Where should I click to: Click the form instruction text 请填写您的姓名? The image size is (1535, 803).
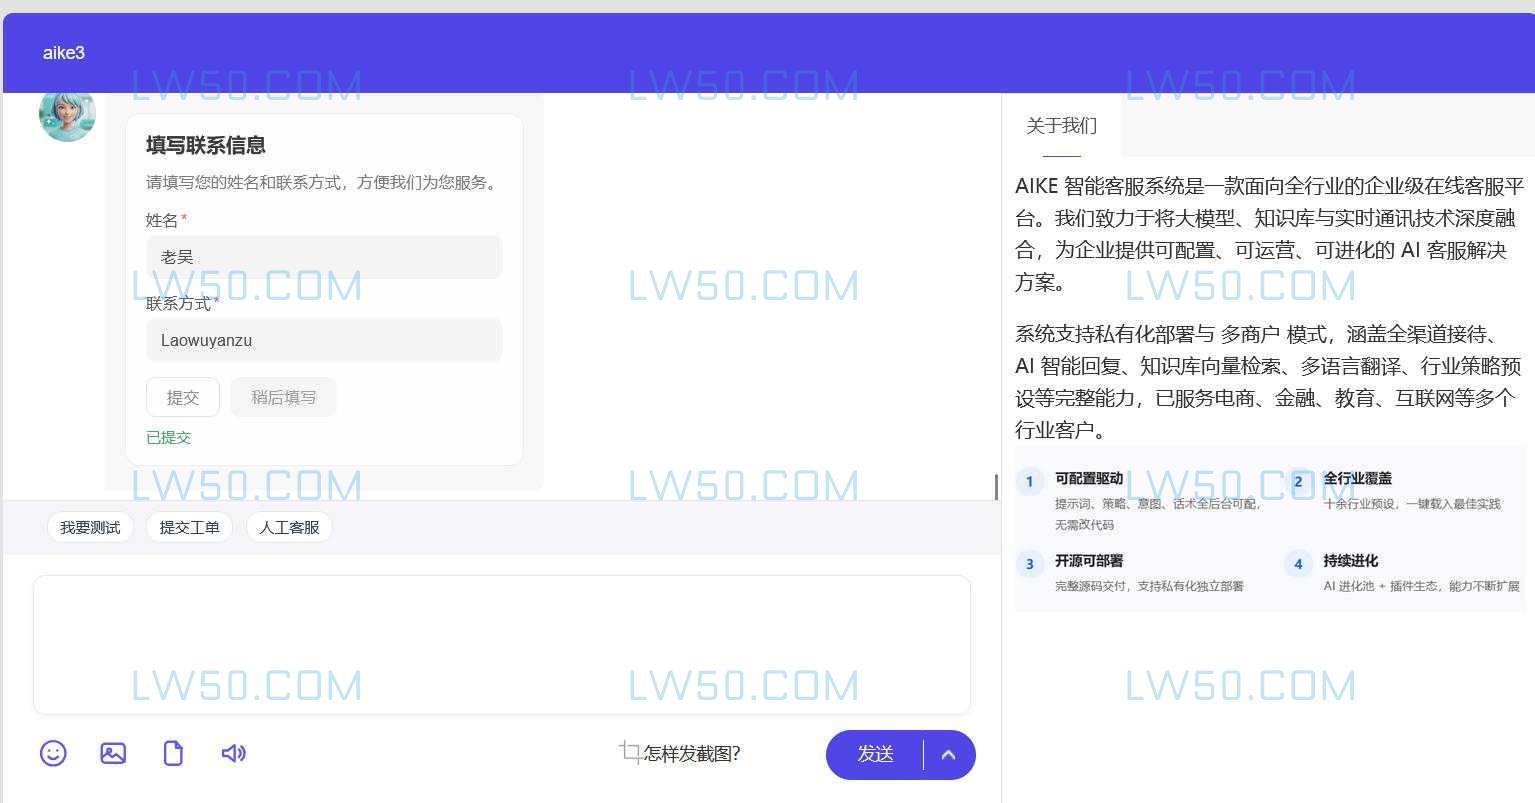tap(322, 182)
